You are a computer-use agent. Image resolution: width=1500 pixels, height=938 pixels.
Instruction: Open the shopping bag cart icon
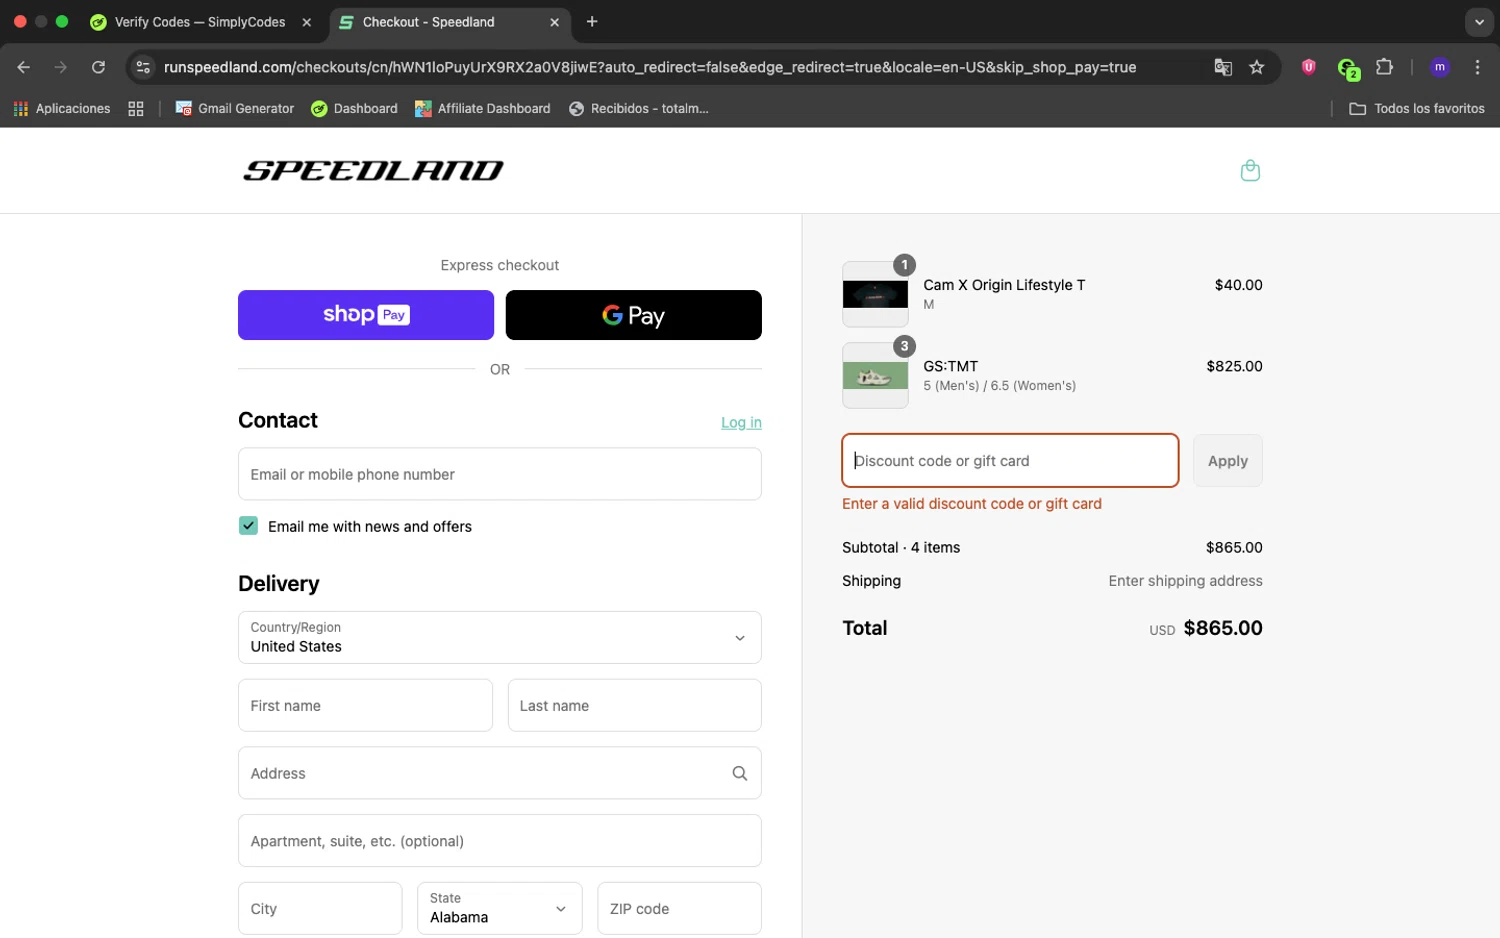click(1249, 171)
